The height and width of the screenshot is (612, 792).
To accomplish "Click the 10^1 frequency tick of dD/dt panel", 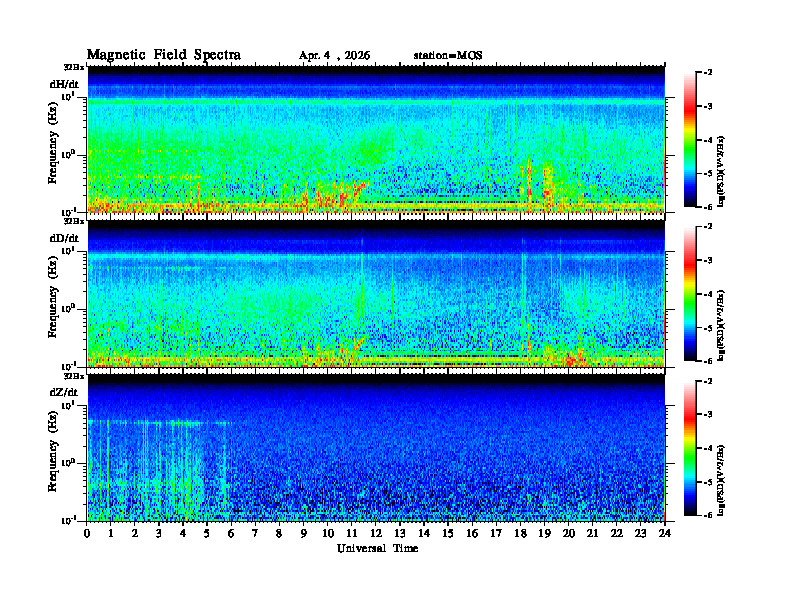I will [x=68, y=250].
